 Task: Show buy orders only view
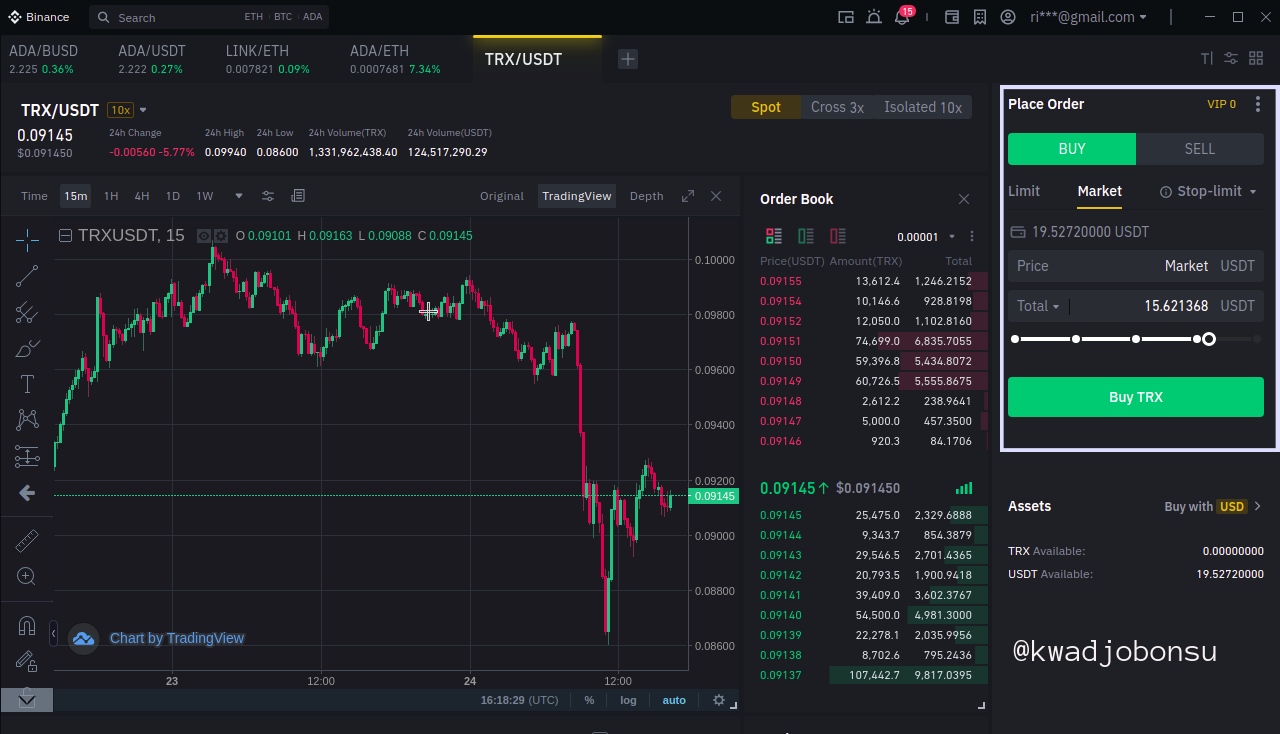point(806,236)
